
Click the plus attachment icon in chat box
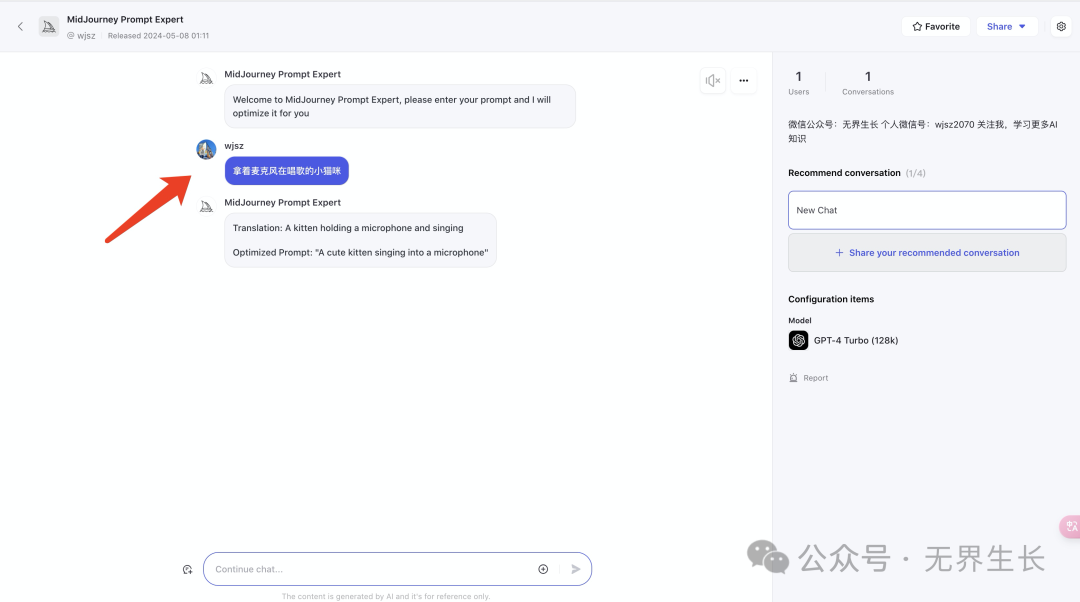pos(543,569)
